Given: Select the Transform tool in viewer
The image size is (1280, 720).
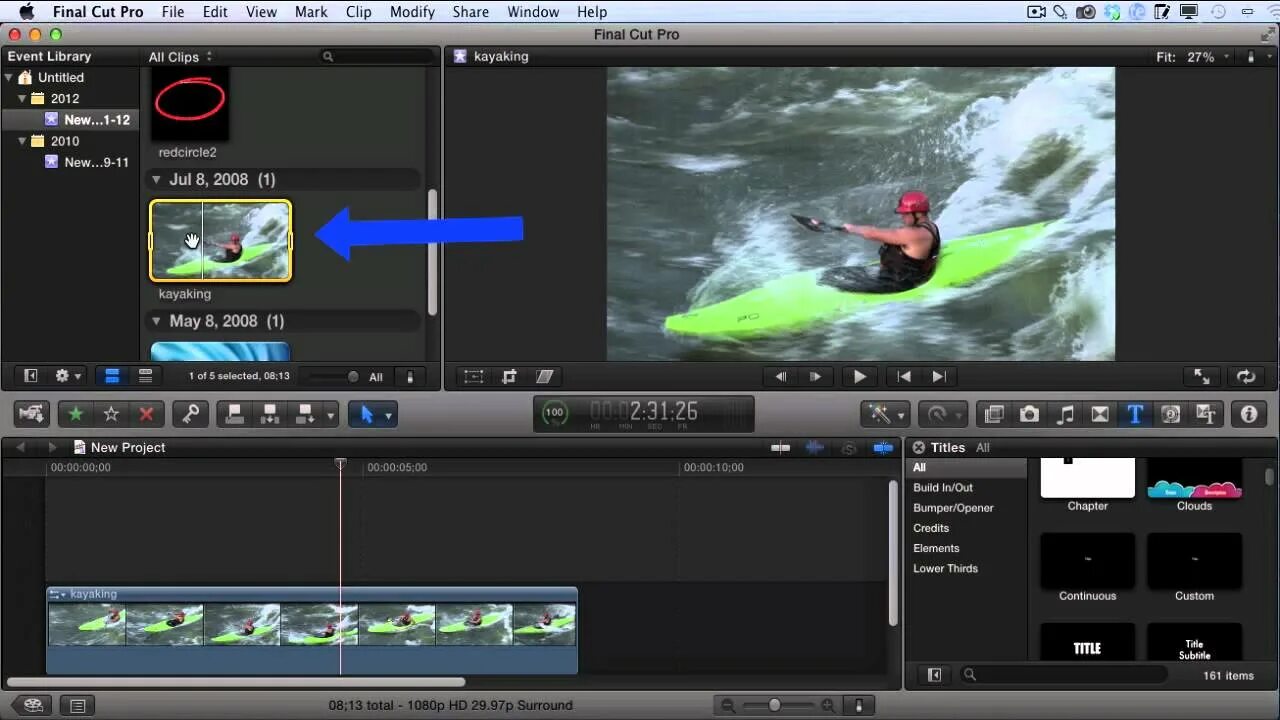Looking at the screenshot, I should [474, 377].
